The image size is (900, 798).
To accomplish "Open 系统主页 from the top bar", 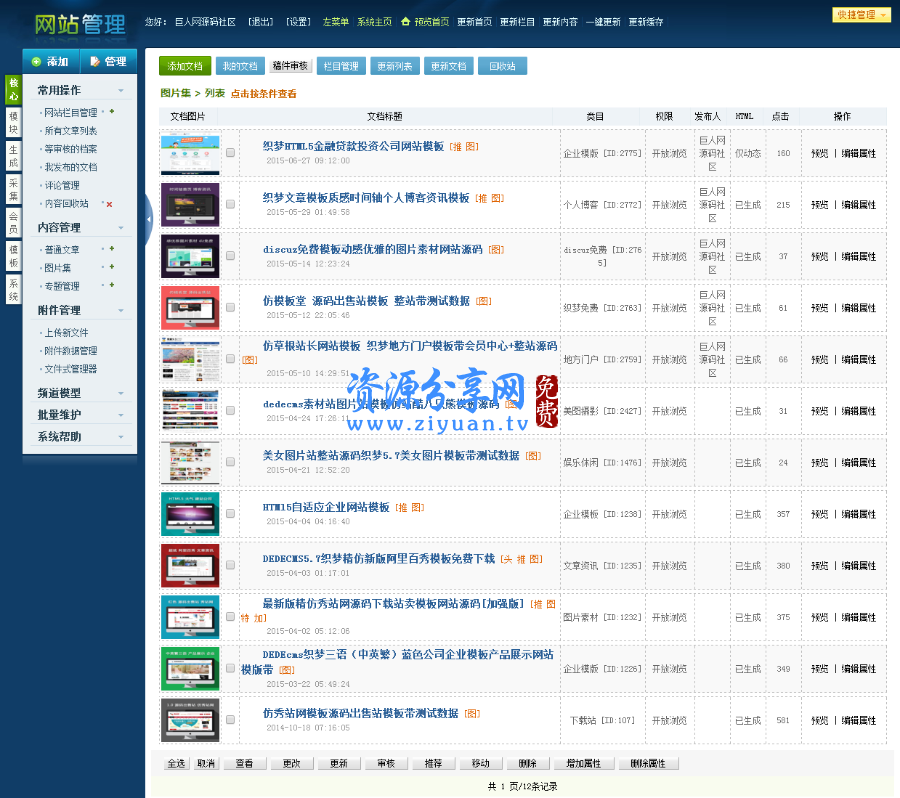I will pos(374,21).
